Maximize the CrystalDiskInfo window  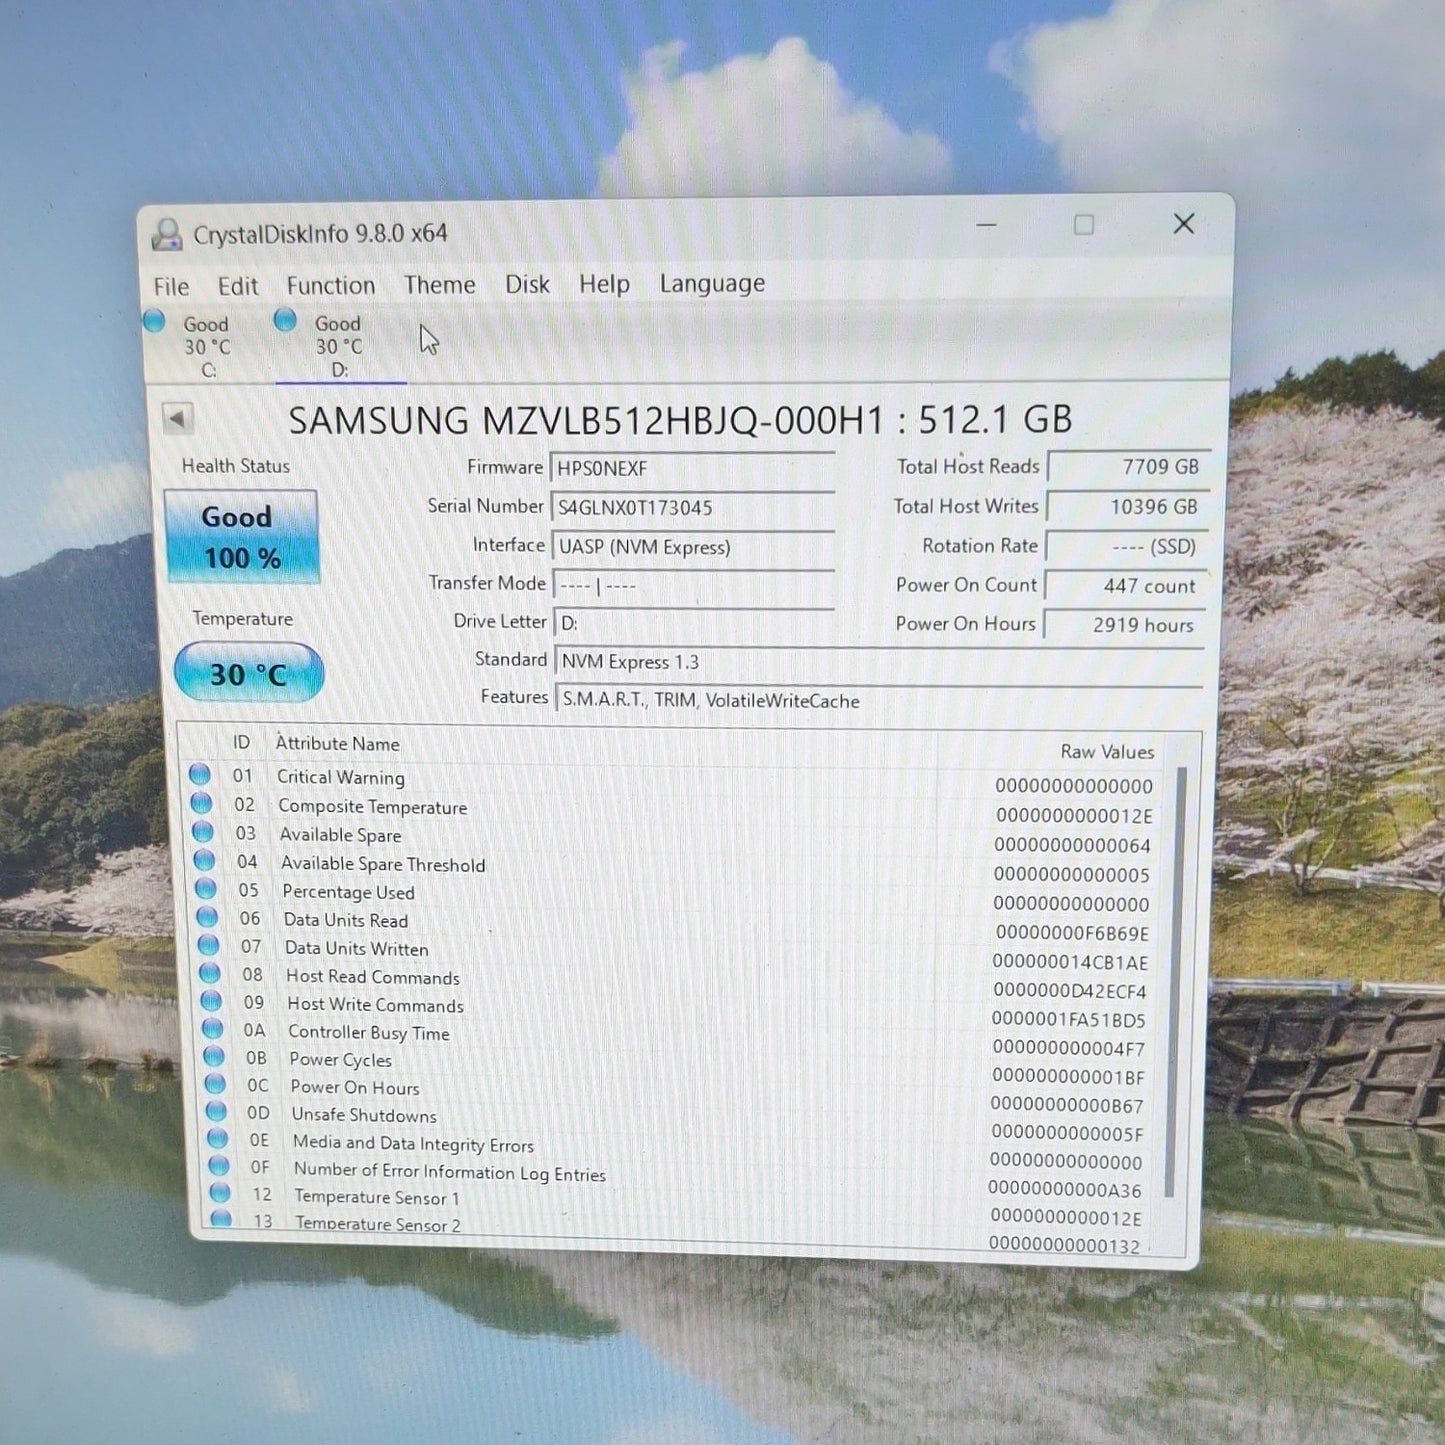[1084, 225]
